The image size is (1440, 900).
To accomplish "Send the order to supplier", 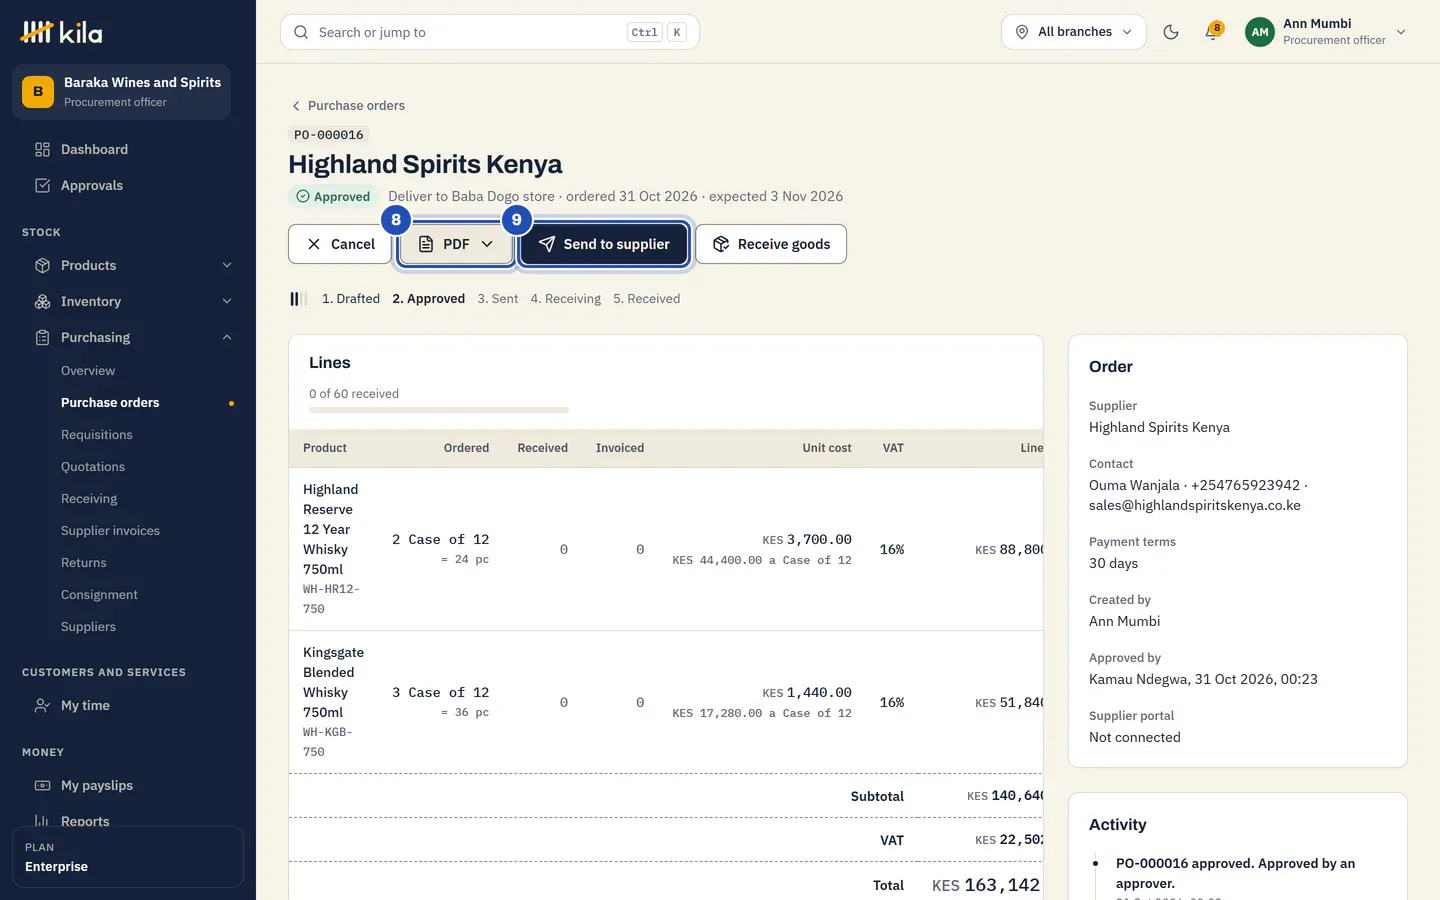I will point(604,244).
